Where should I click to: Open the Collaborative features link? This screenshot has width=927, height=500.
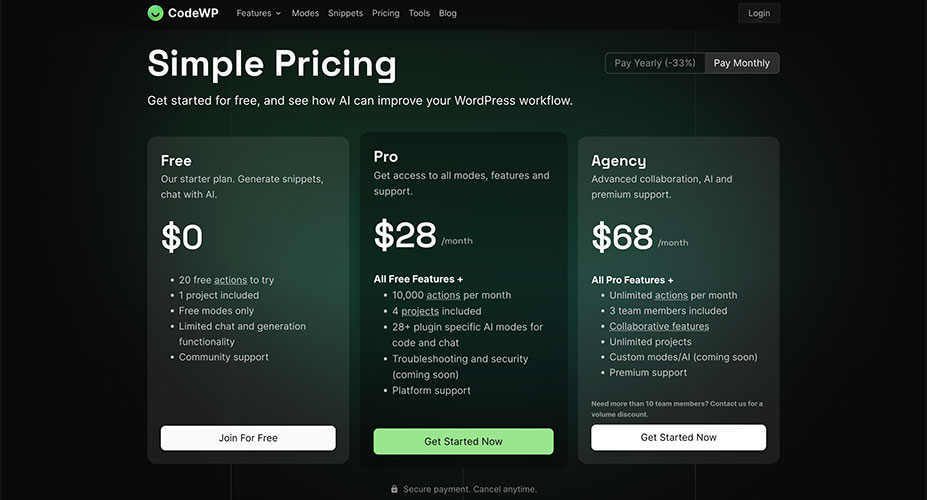[659, 326]
